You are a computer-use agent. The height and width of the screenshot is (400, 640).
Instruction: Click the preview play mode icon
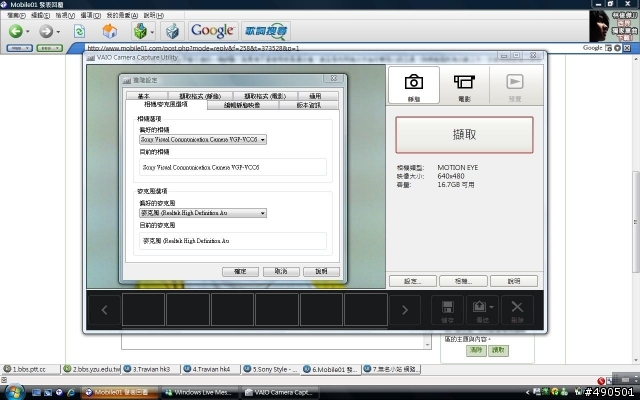click(515, 85)
